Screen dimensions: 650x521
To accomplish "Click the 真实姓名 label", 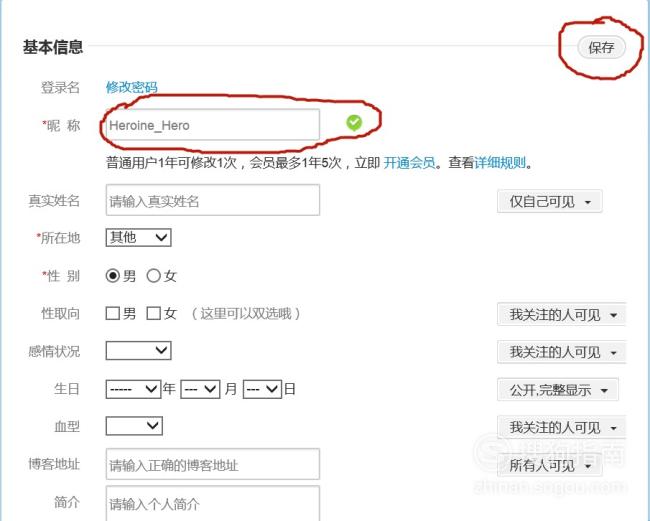I will point(54,201).
